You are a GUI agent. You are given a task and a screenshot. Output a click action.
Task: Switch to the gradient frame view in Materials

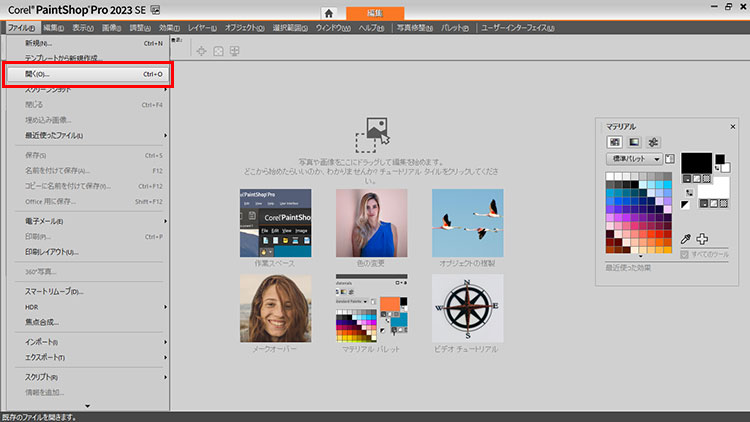coord(634,142)
